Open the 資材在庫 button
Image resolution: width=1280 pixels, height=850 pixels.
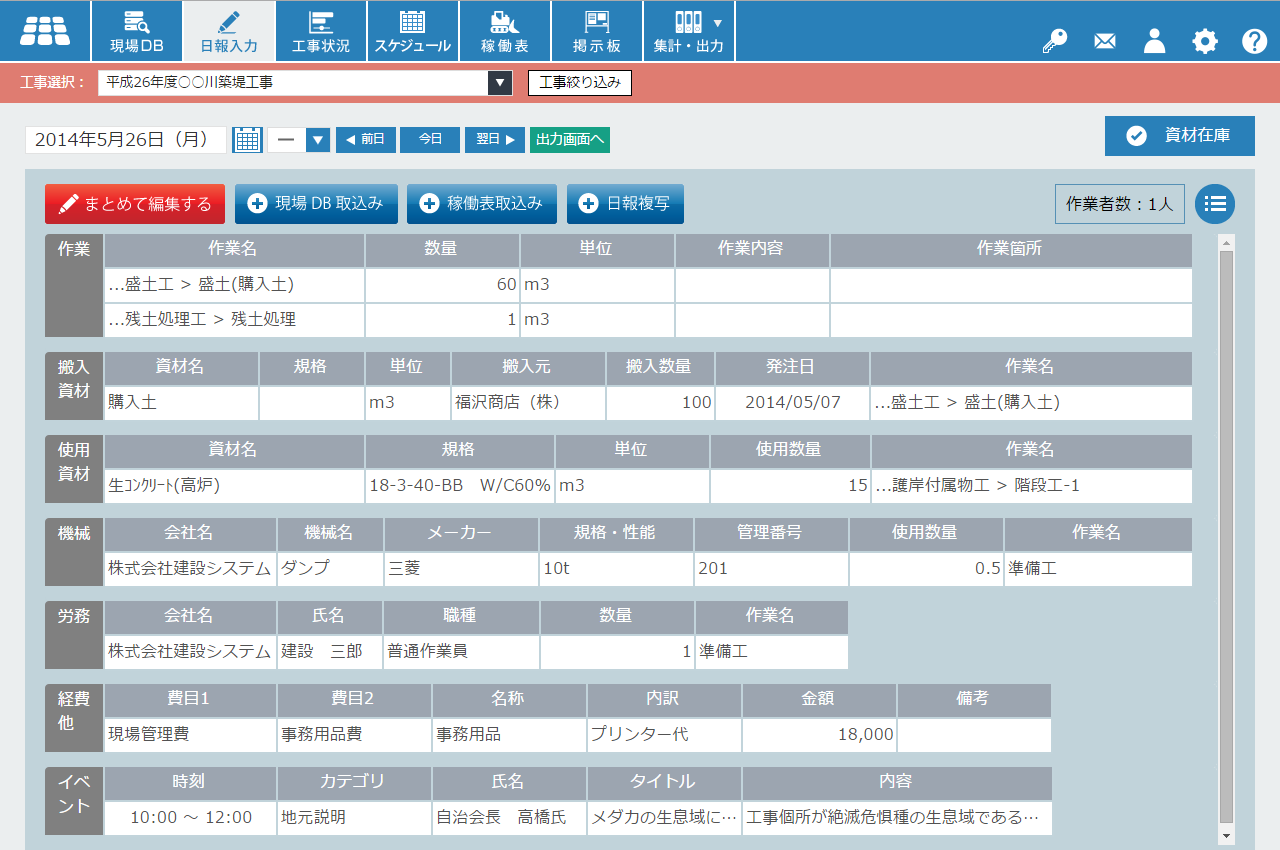tap(1180, 136)
